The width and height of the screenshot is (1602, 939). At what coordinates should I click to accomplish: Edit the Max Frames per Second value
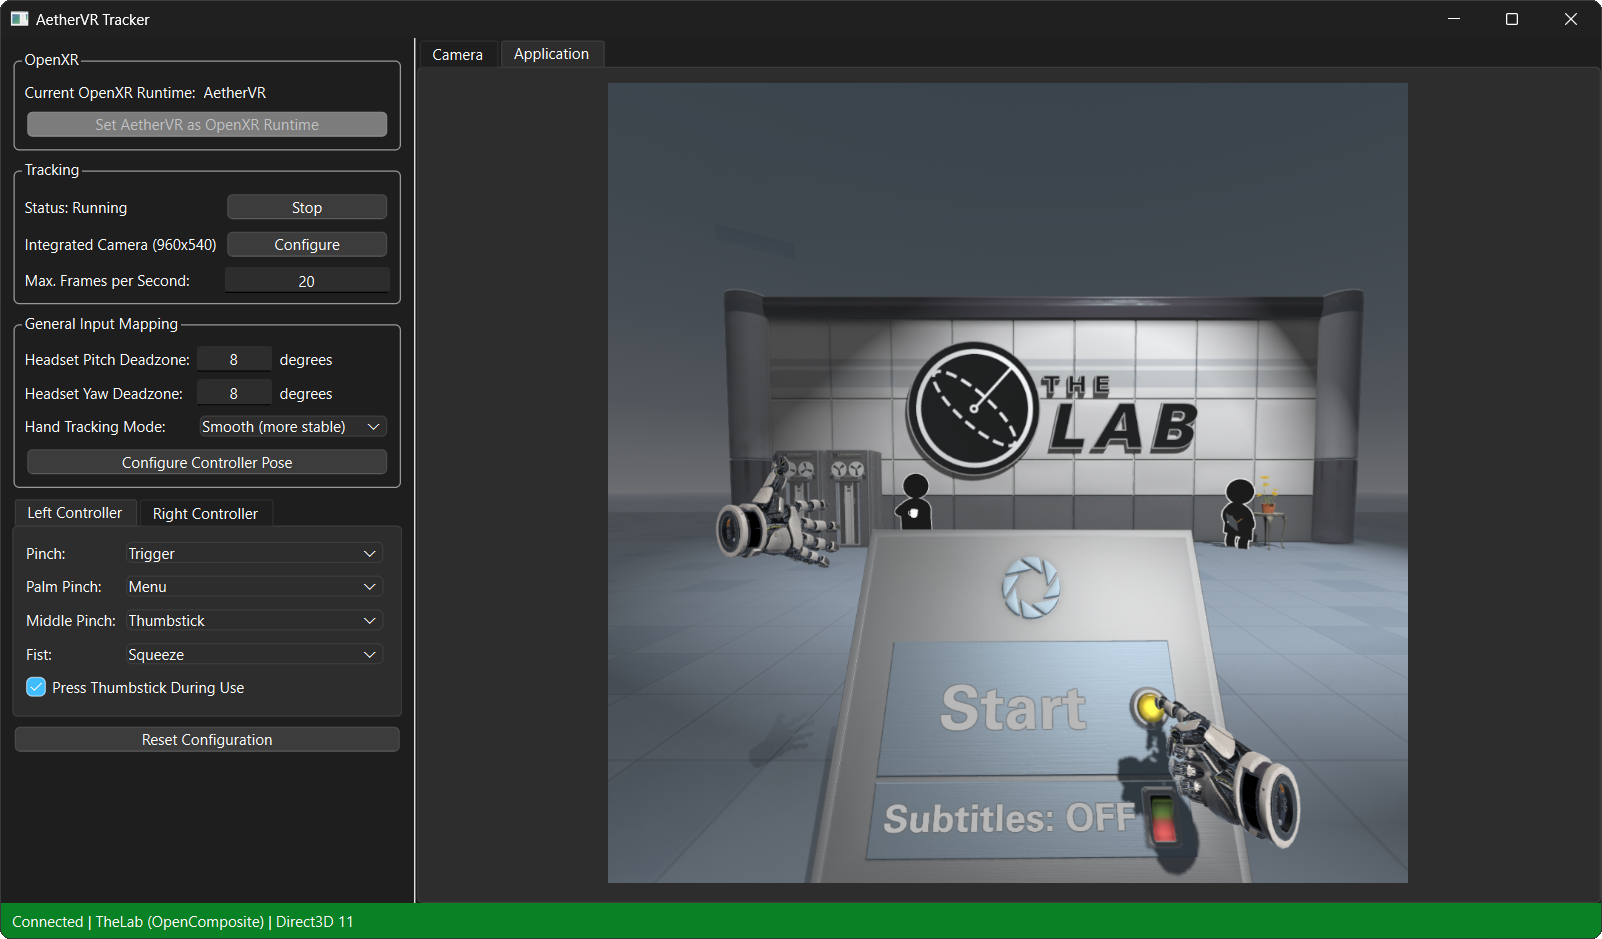[x=306, y=280]
